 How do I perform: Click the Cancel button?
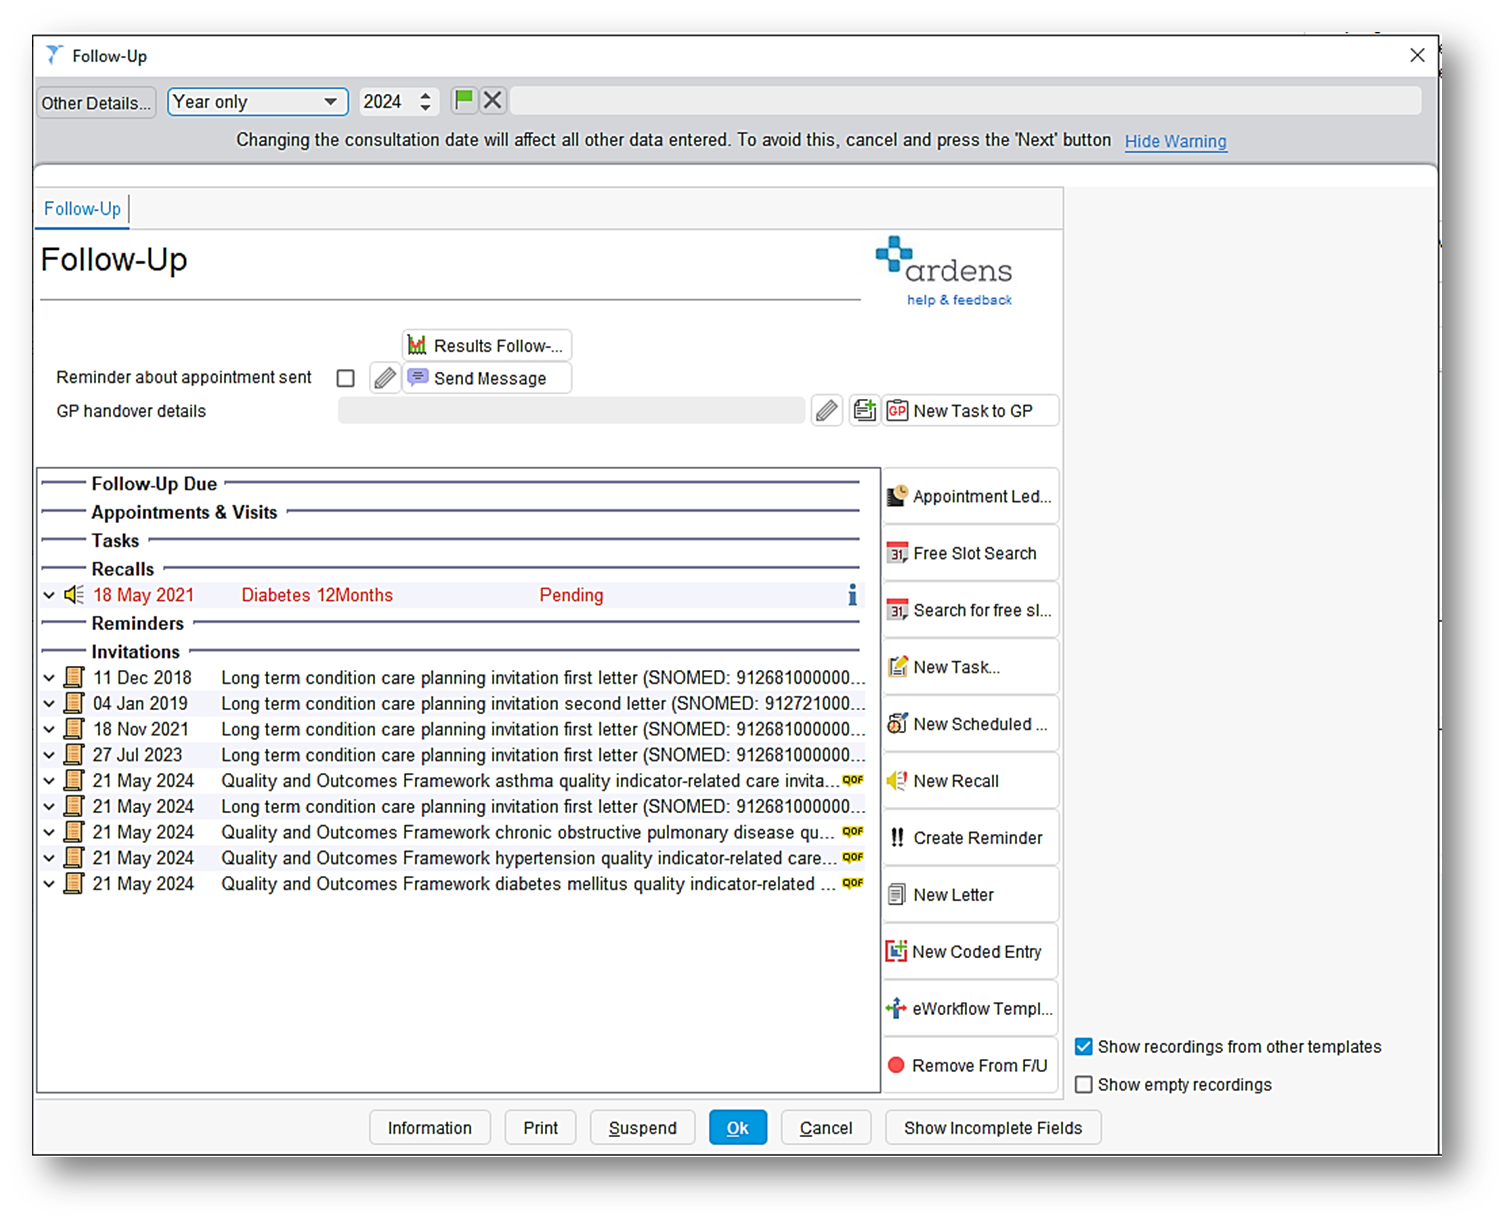(826, 1128)
